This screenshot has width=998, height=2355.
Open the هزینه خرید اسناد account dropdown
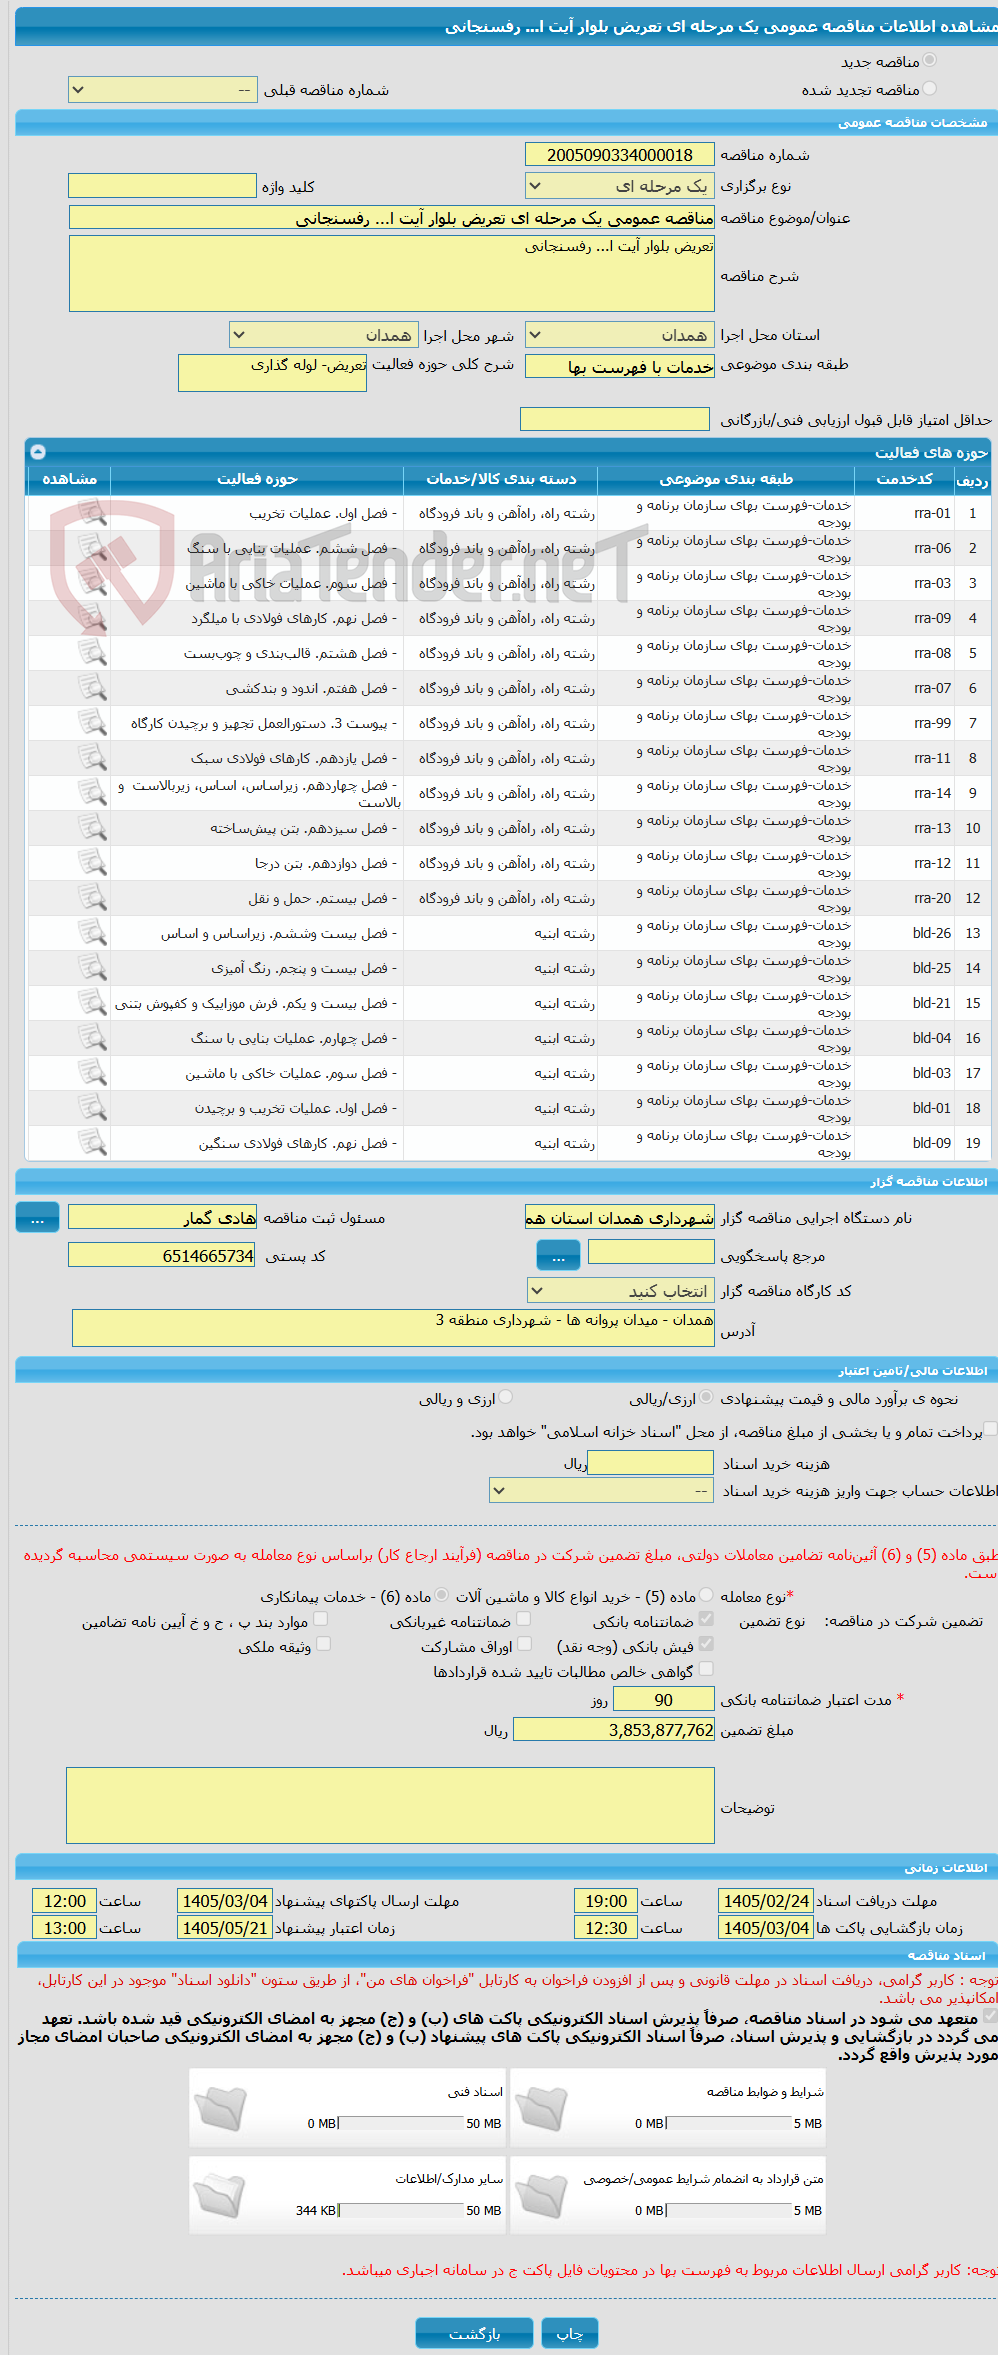point(602,1491)
